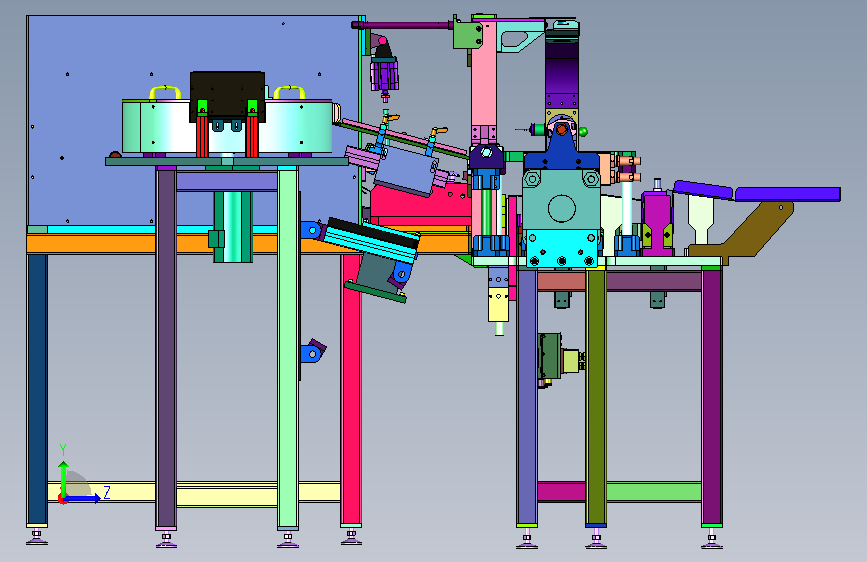Pick the yellow handle on the left drum
The width and height of the screenshot is (867, 562).
(165, 92)
